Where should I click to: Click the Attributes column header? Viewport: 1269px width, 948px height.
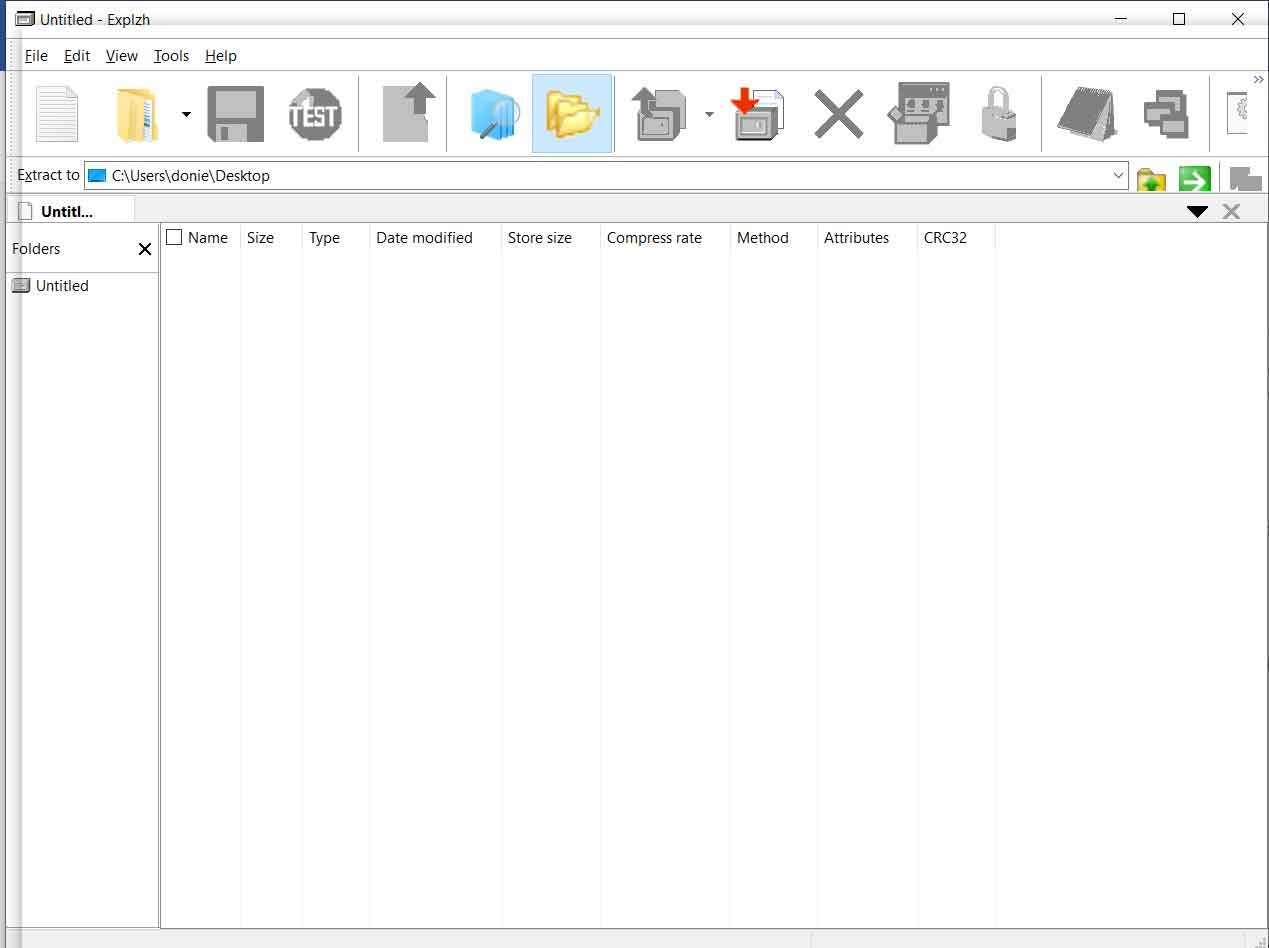[856, 238]
